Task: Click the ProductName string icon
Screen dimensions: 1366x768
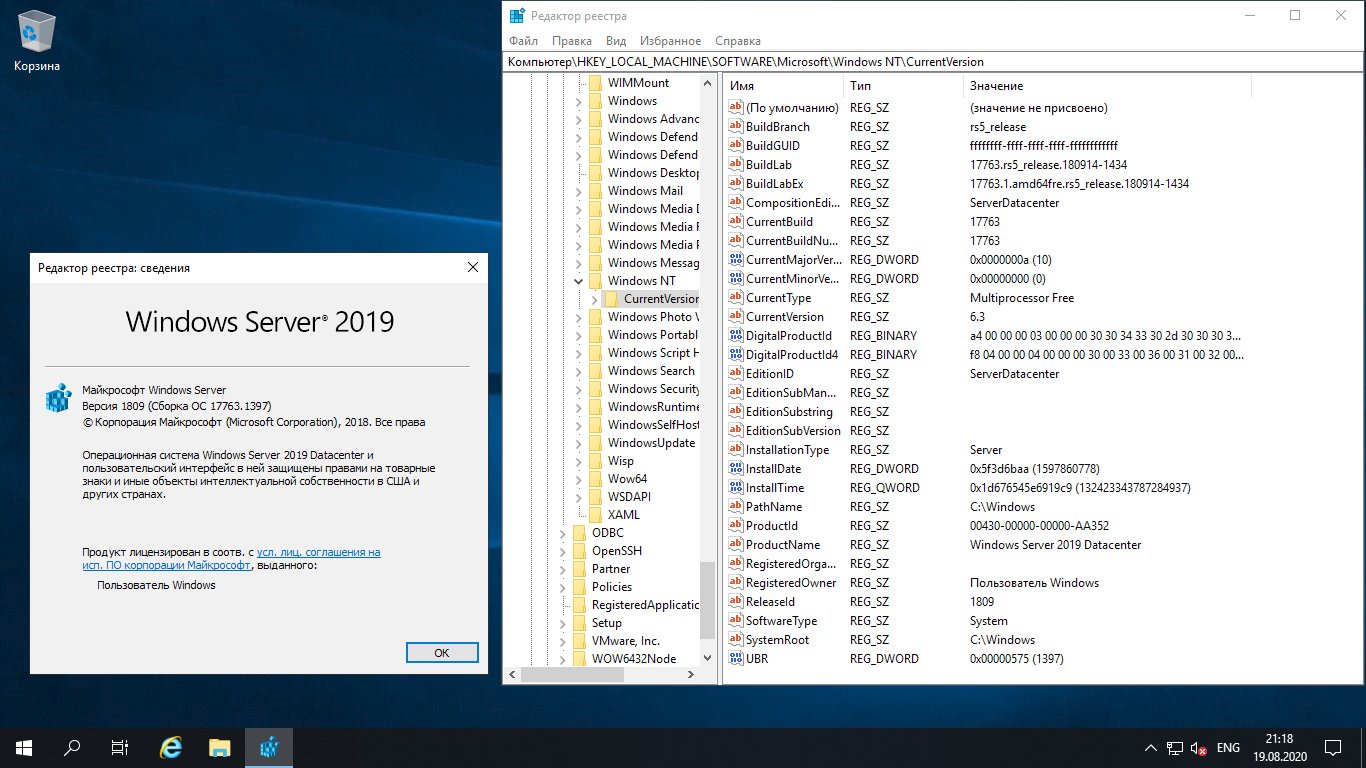Action: [736, 545]
